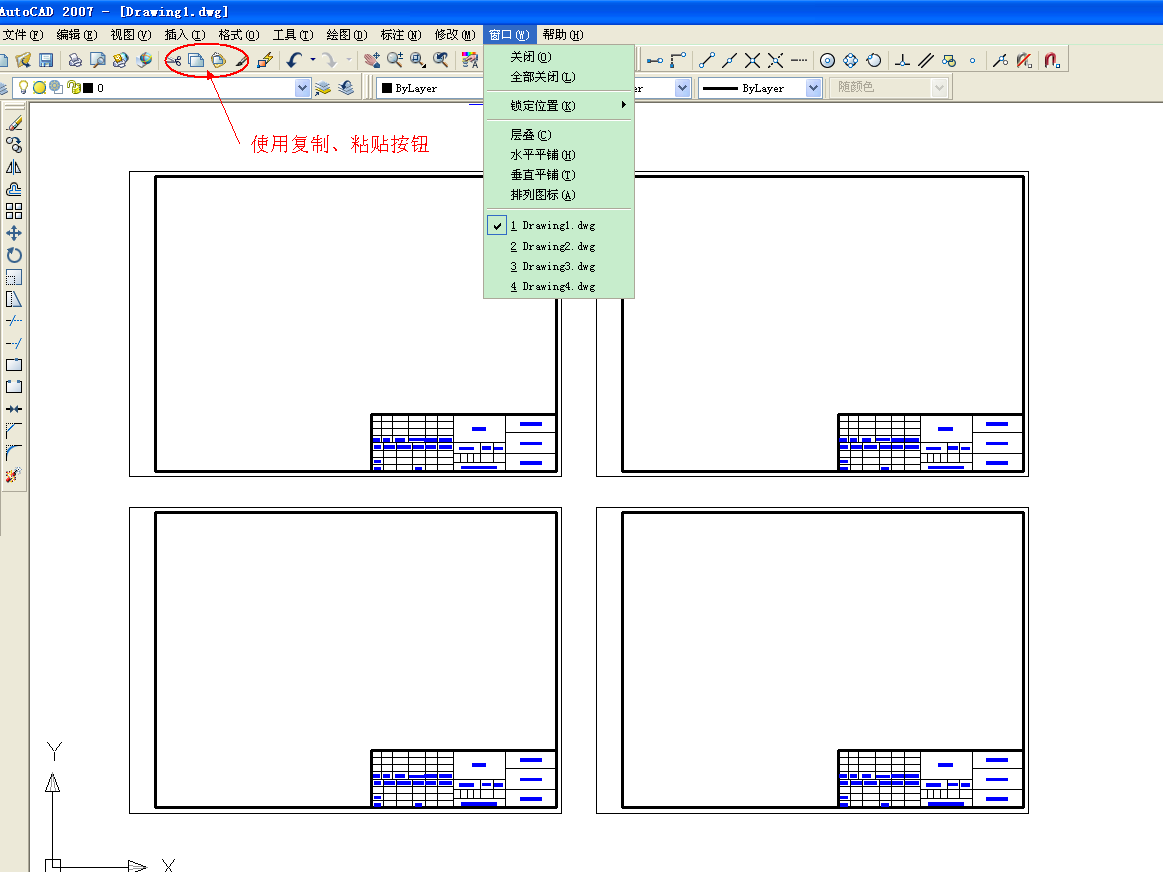This screenshot has width=1163, height=872.
Task: Activate the Explode tool
Action: tap(14, 475)
